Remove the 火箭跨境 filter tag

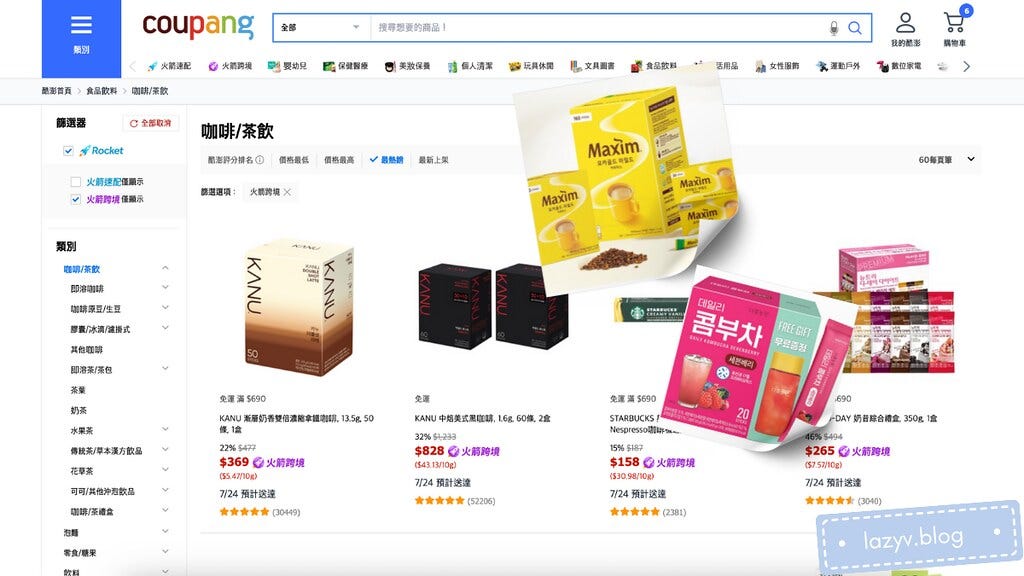pyautogui.click(x=287, y=192)
